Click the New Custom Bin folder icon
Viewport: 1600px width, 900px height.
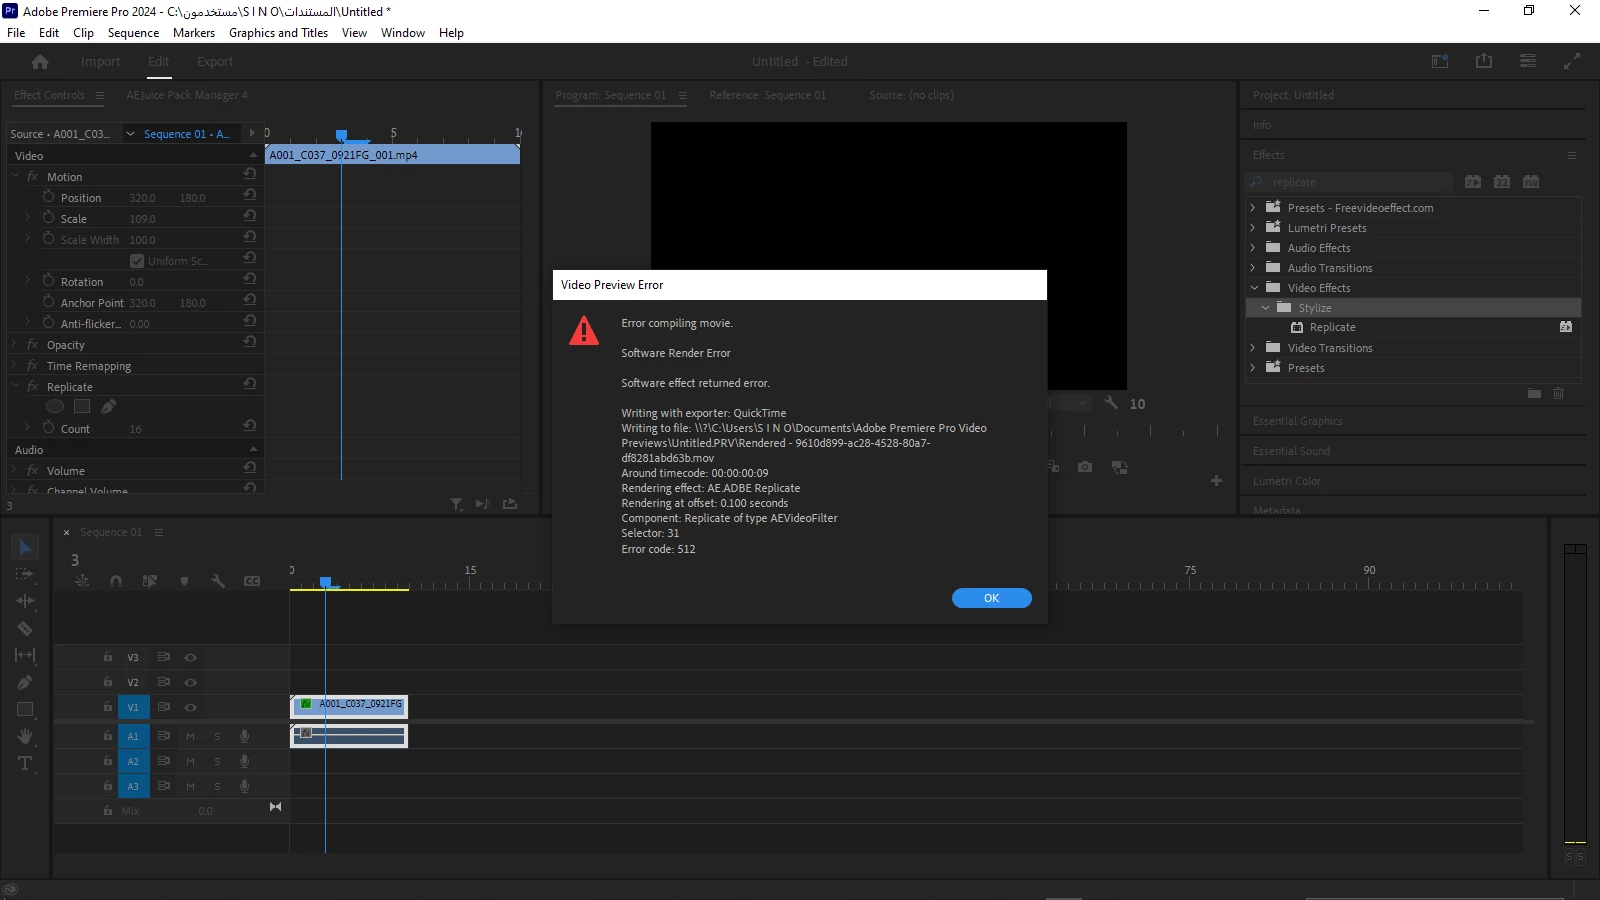(1534, 393)
